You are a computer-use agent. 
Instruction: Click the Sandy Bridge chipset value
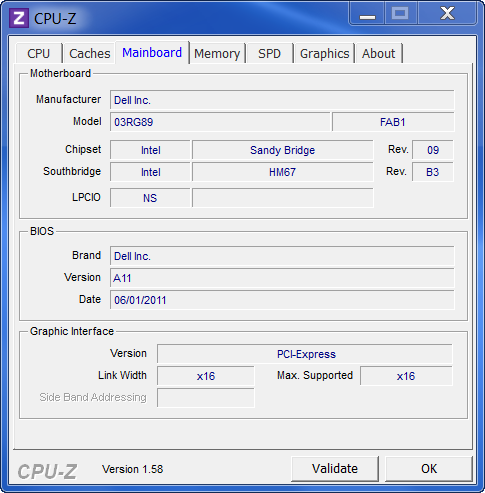click(x=283, y=150)
